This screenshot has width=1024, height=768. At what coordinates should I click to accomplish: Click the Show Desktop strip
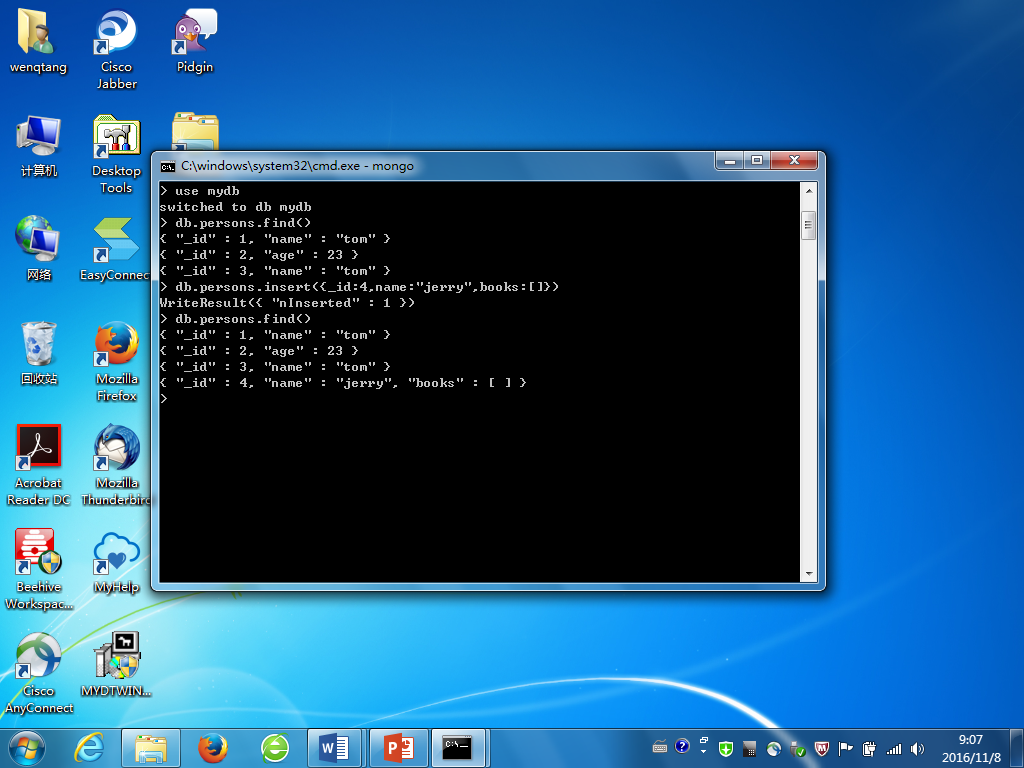click(x=1017, y=747)
